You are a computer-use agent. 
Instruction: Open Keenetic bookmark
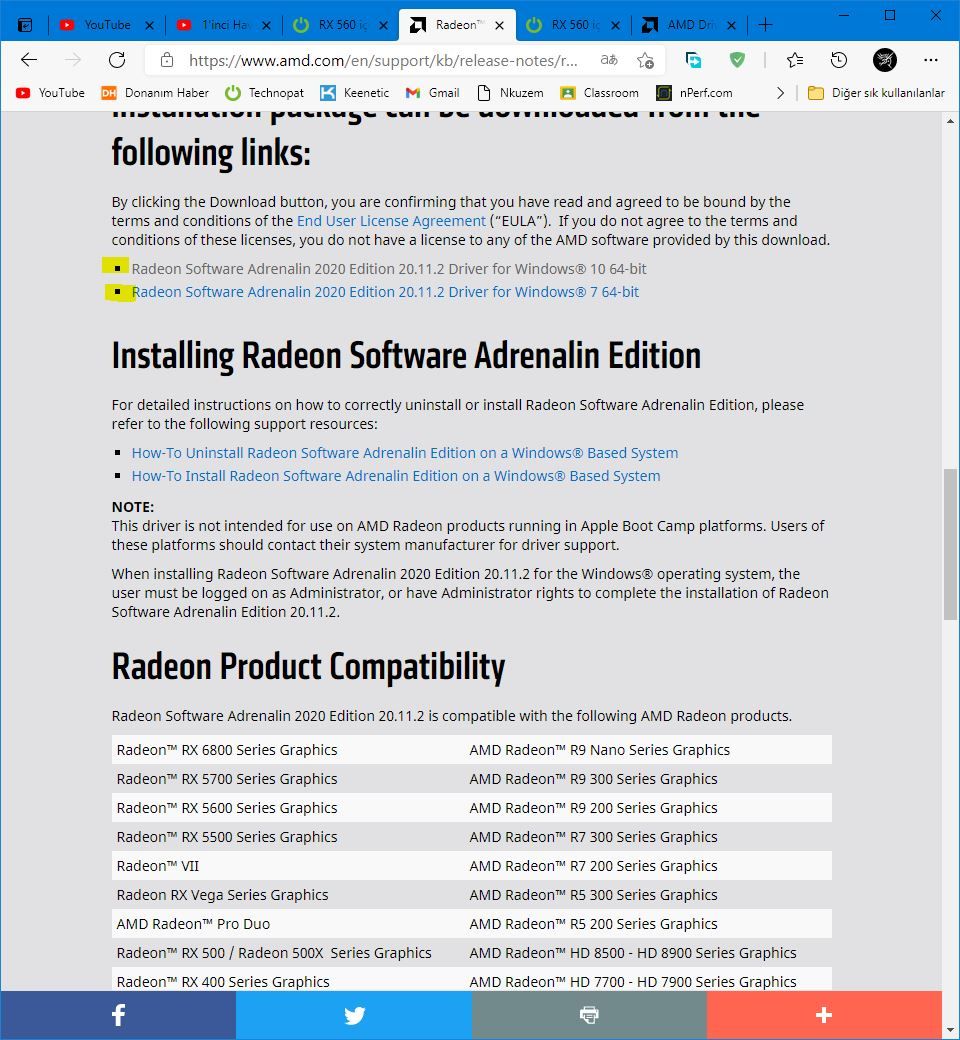tap(354, 93)
